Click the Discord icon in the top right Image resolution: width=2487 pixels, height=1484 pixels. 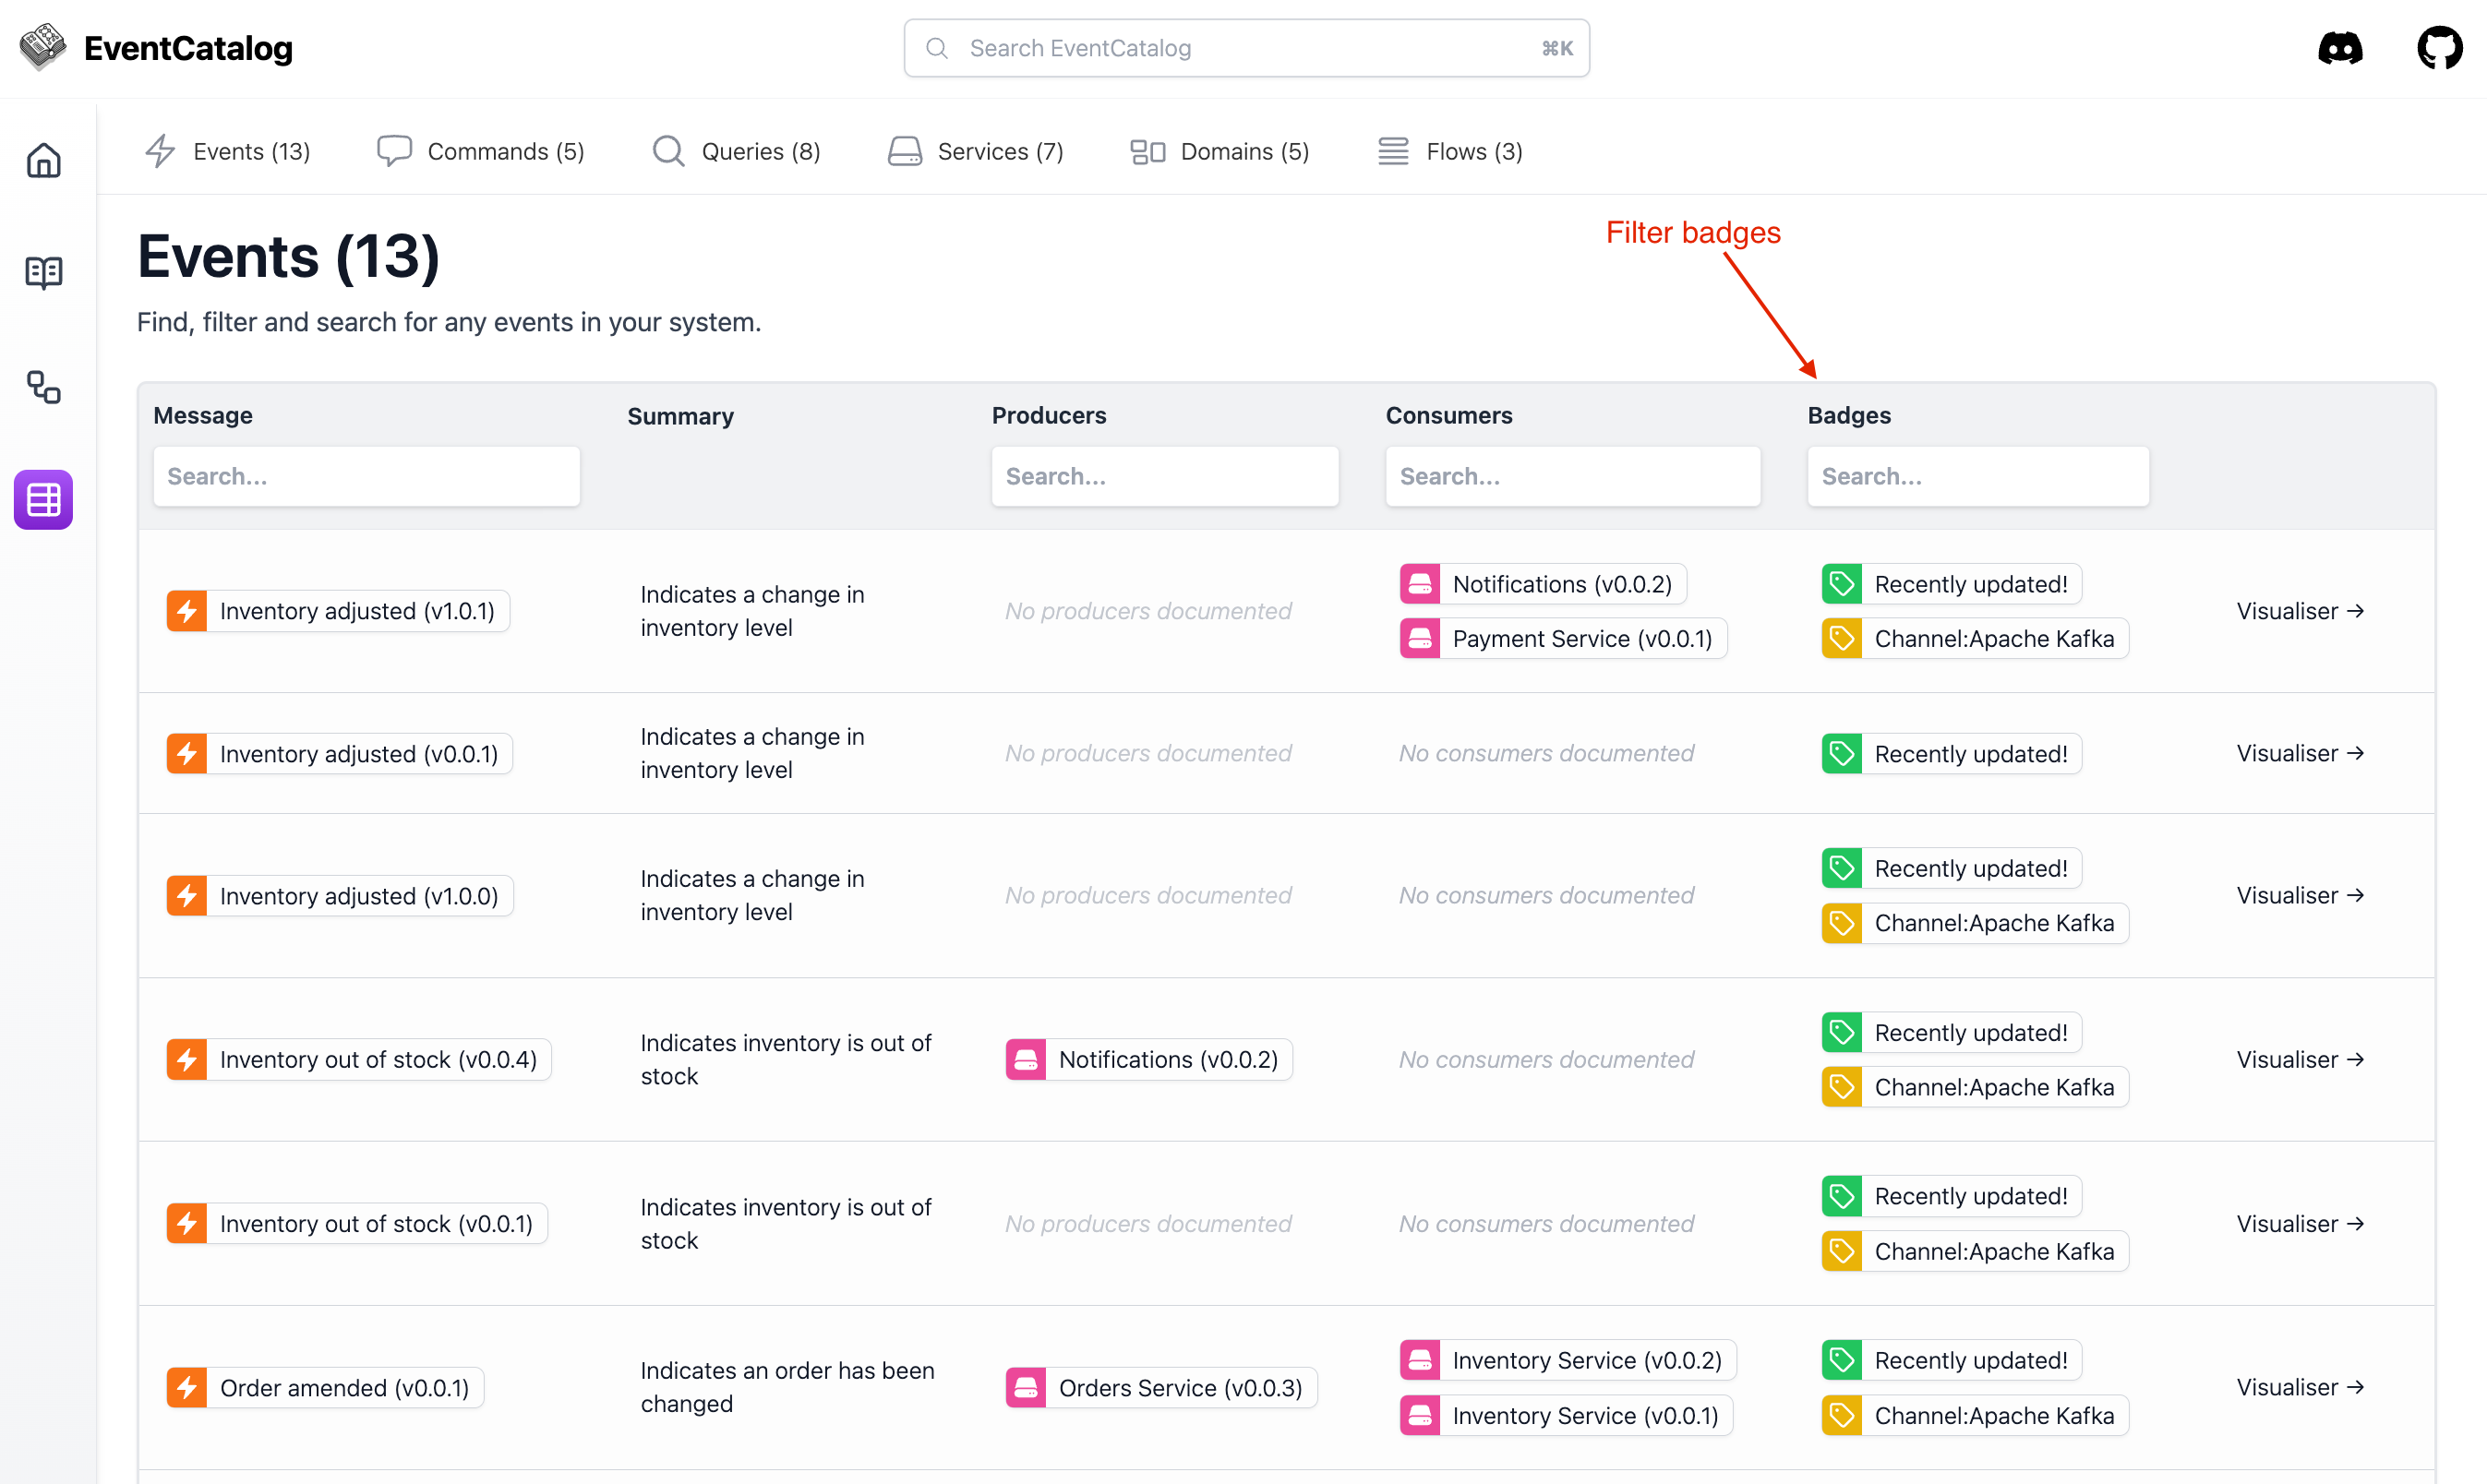coord(2340,48)
